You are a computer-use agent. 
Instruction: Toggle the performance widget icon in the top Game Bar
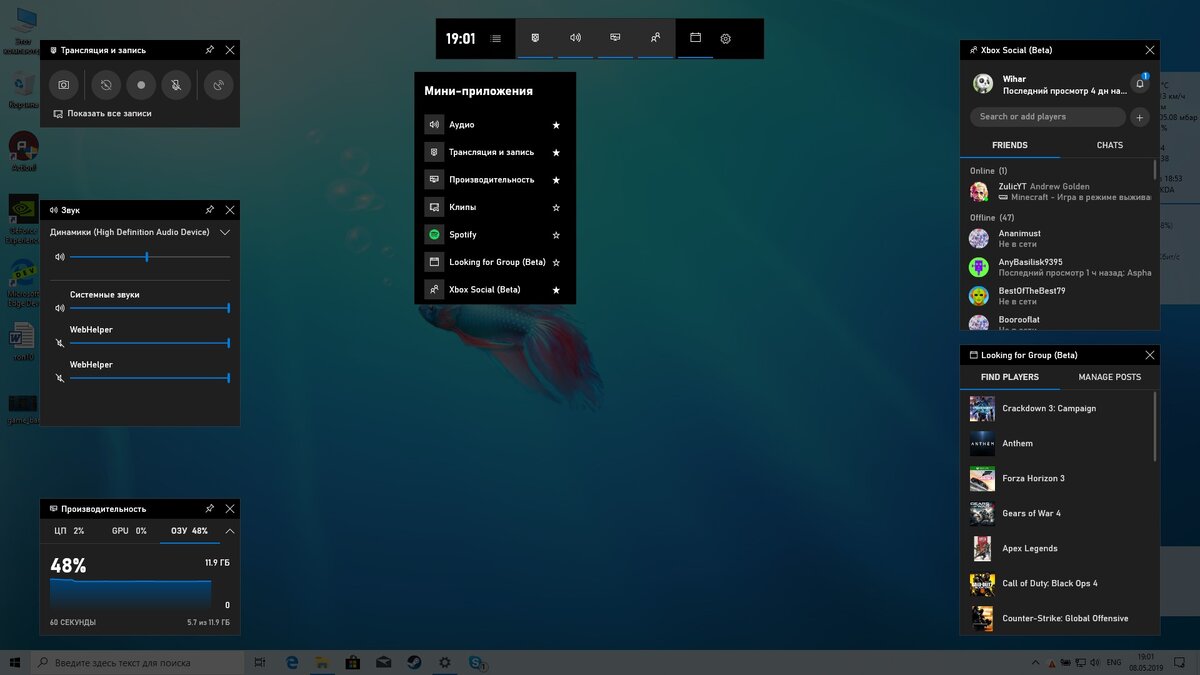tap(615, 38)
